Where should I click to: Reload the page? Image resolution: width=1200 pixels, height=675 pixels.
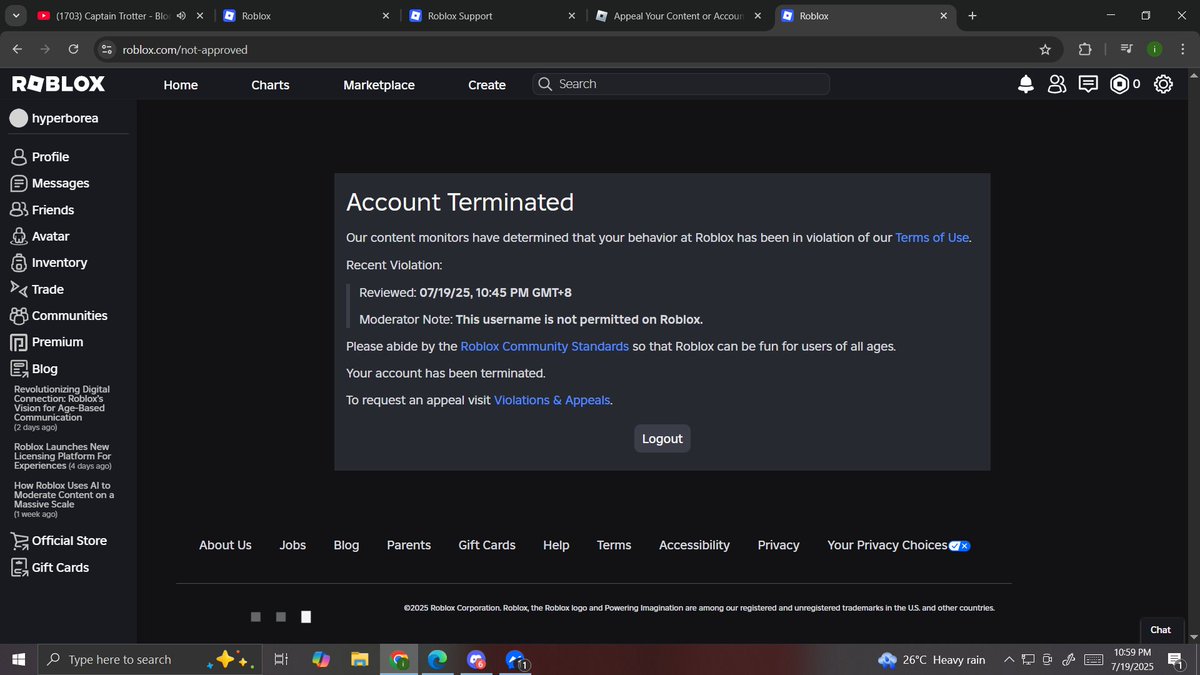(x=73, y=49)
